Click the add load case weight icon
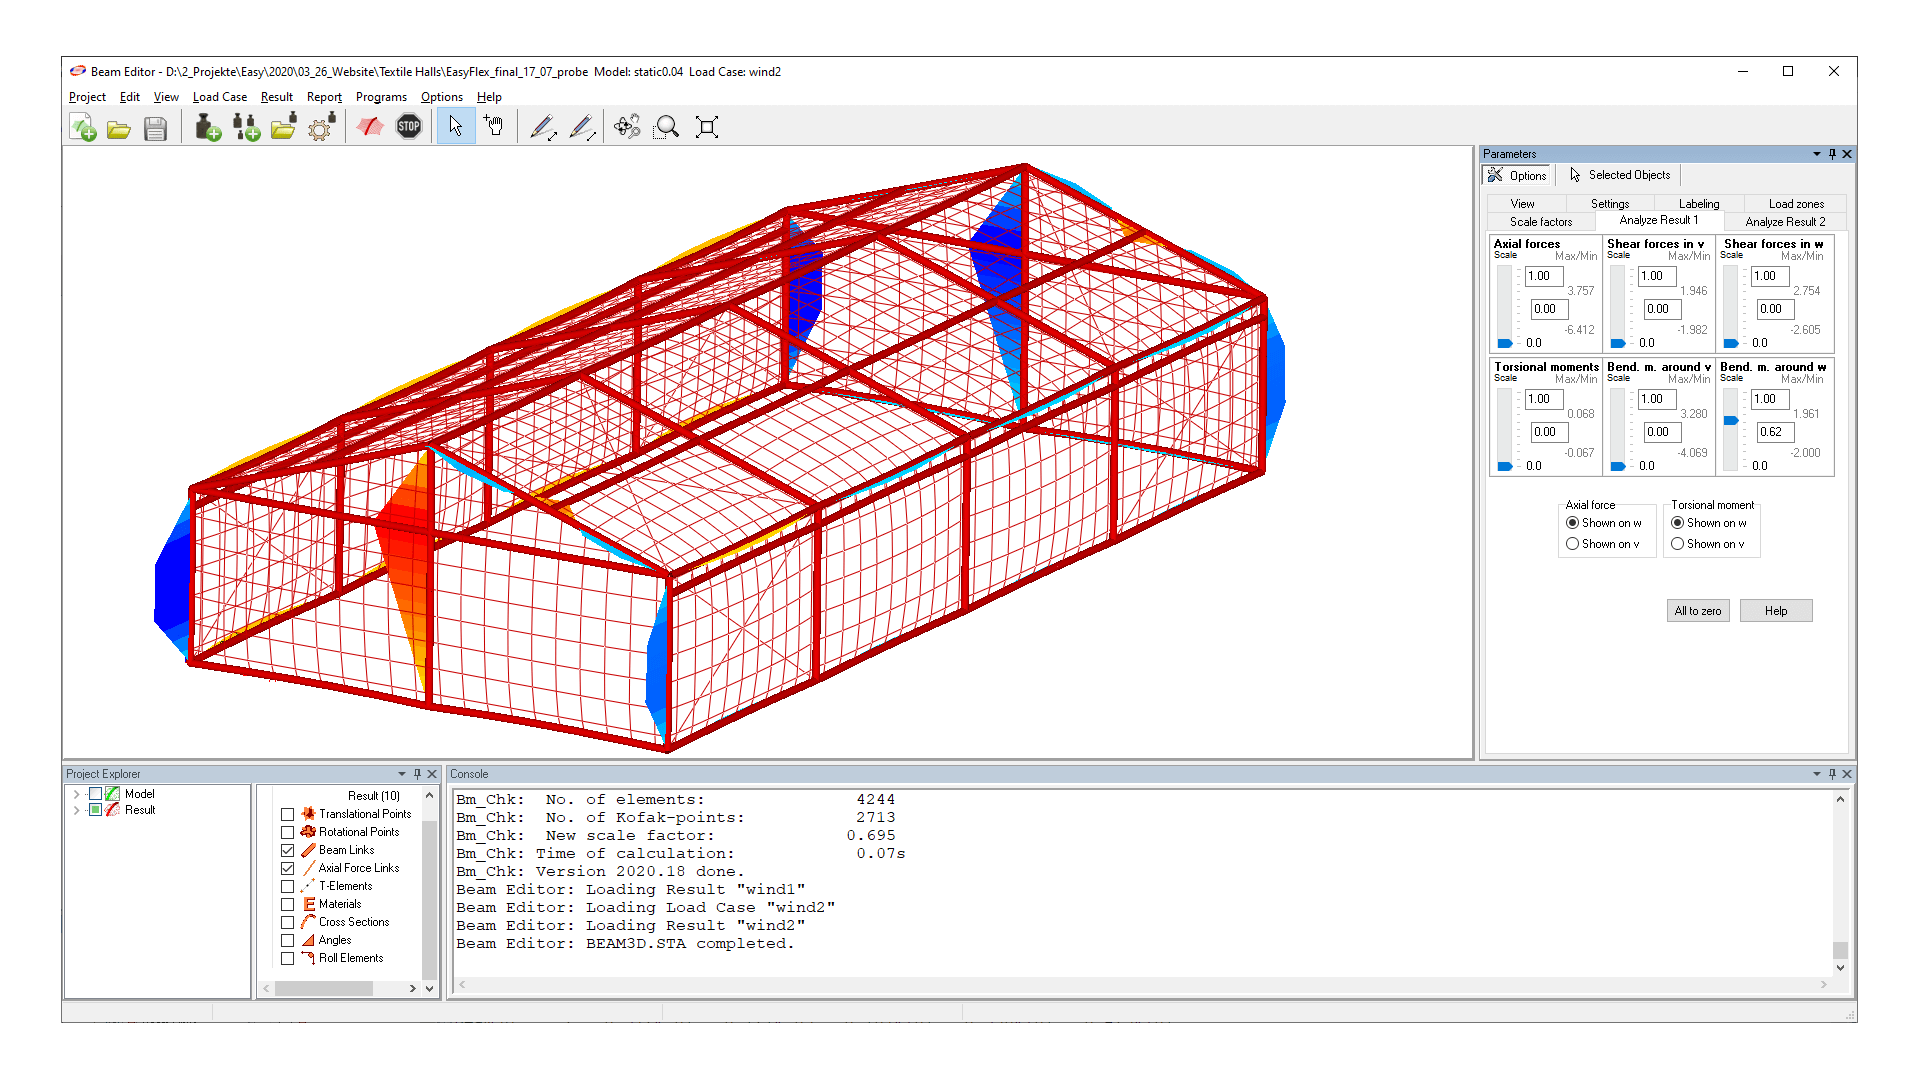This screenshot has height=1080, width=1920. click(x=207, y=127)
